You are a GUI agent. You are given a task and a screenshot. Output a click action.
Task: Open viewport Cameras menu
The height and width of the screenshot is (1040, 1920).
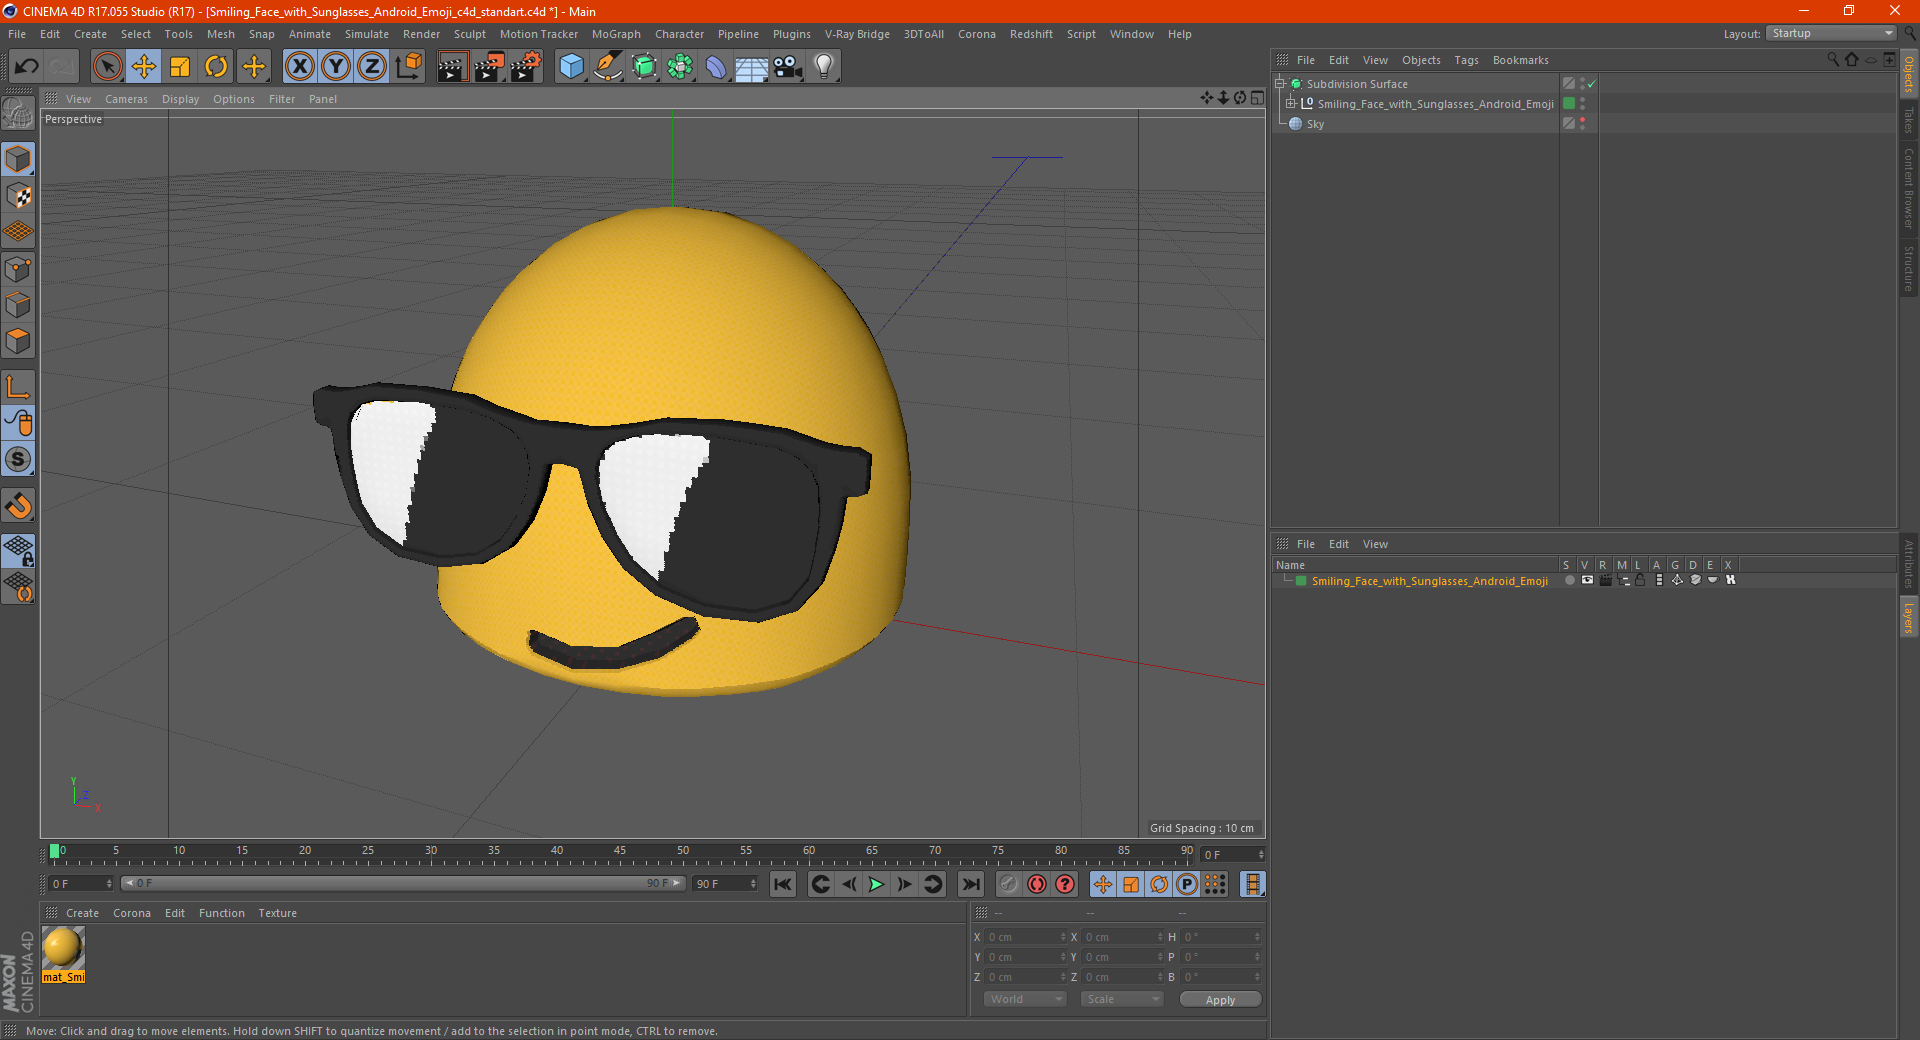126,99
